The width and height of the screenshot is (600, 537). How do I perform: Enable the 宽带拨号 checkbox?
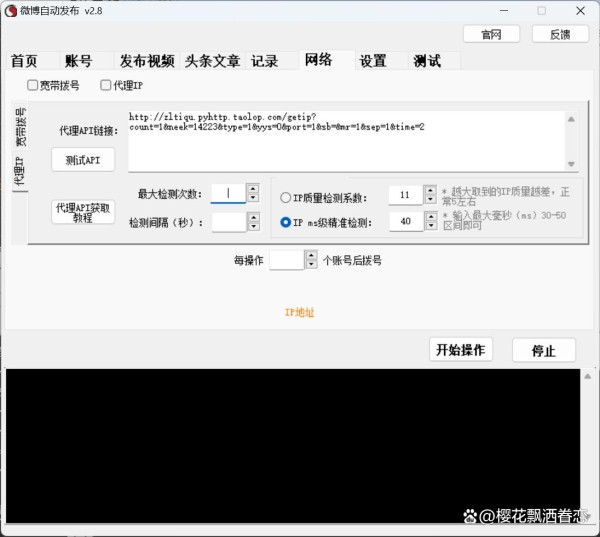pyautogui.click(x=33, y=85)
